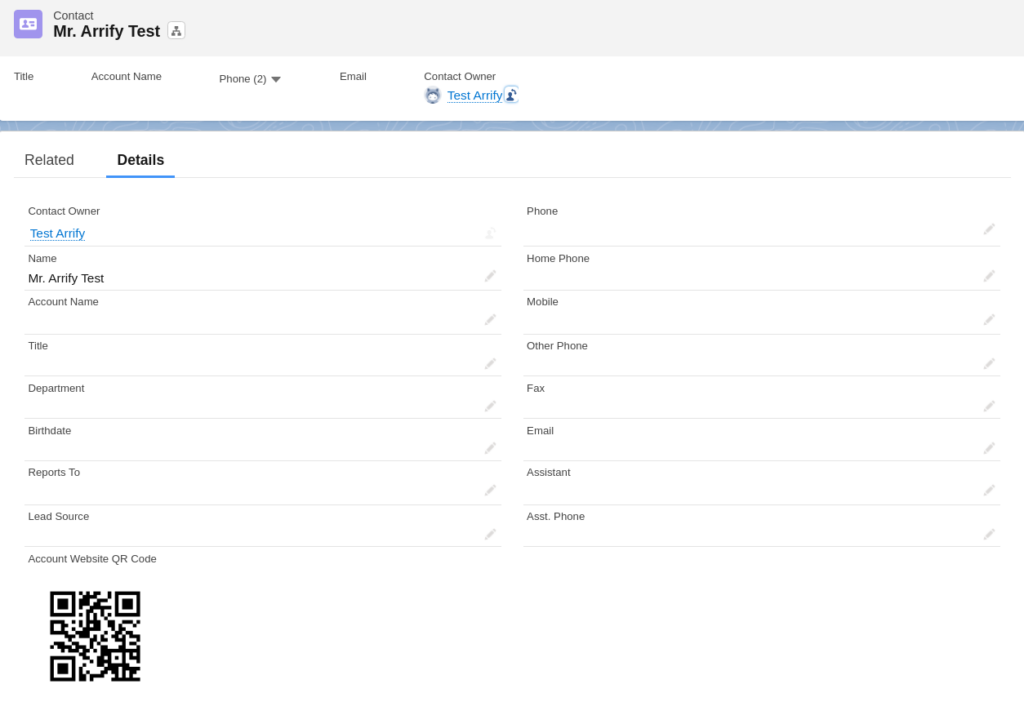
Task: Open Test Arrify link in header
Action: [474, 96]
